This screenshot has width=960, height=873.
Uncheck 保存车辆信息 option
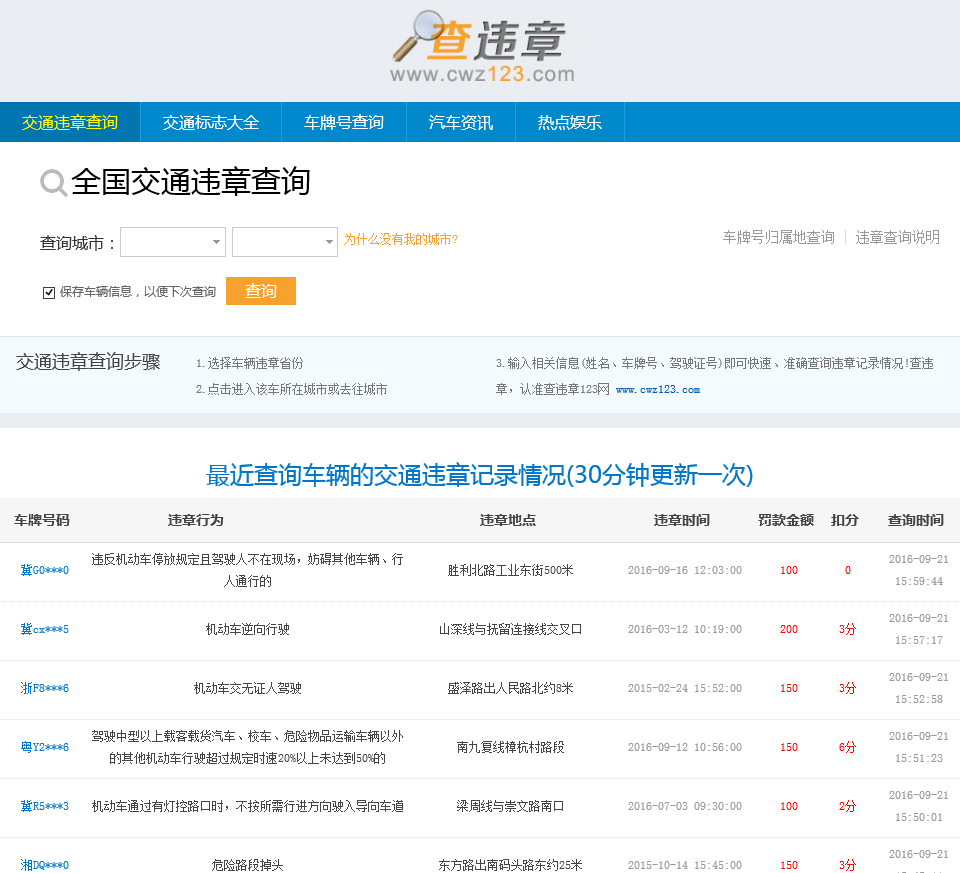tap(49, 292)
